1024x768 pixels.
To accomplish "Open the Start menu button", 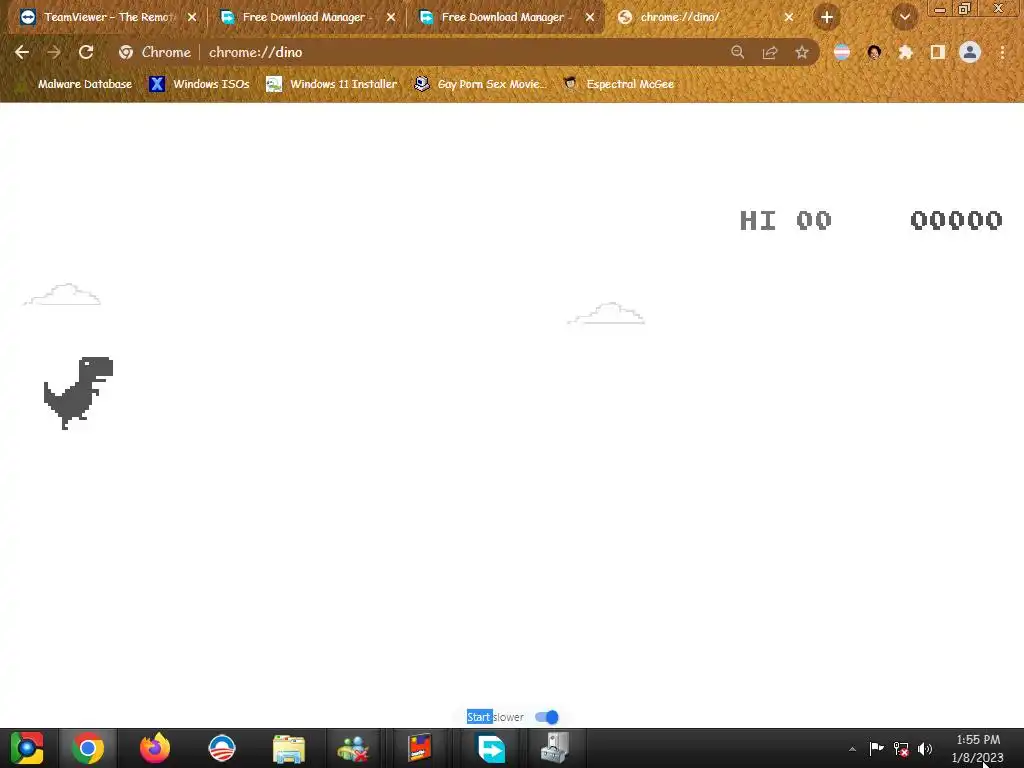I will pos(27,748).
